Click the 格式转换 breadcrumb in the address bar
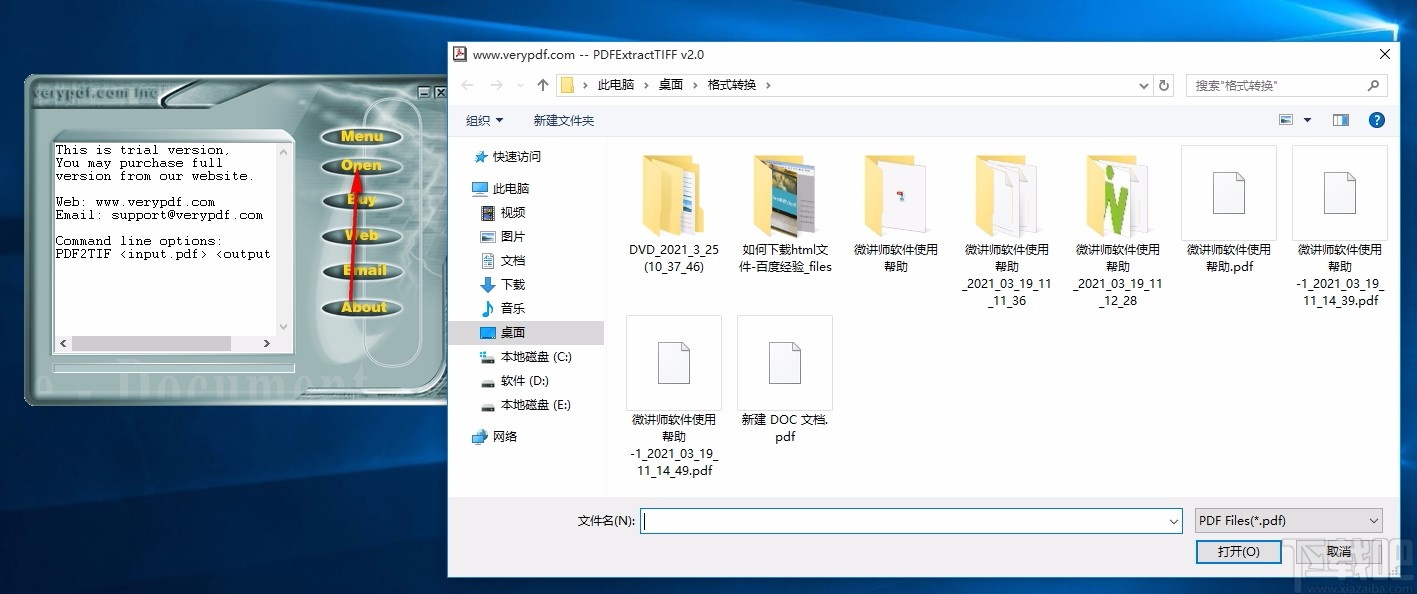This screenshot has height=594, width=1417. click(732, 85)
